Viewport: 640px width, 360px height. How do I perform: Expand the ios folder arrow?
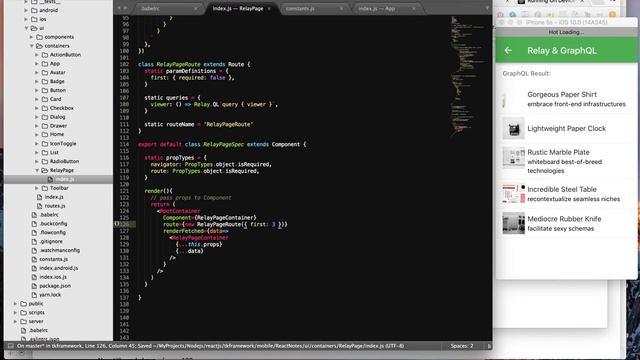[26, 19]
